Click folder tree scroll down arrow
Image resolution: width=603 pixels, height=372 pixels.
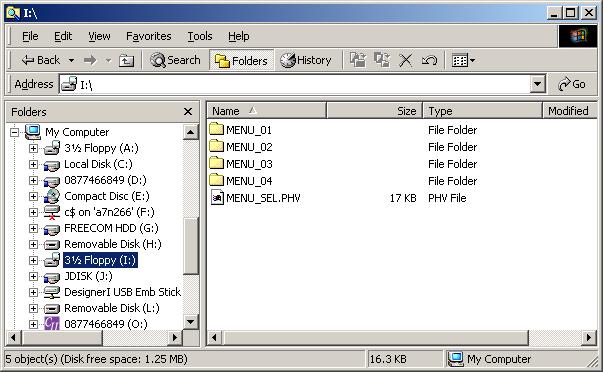click(x=190, y=322)
